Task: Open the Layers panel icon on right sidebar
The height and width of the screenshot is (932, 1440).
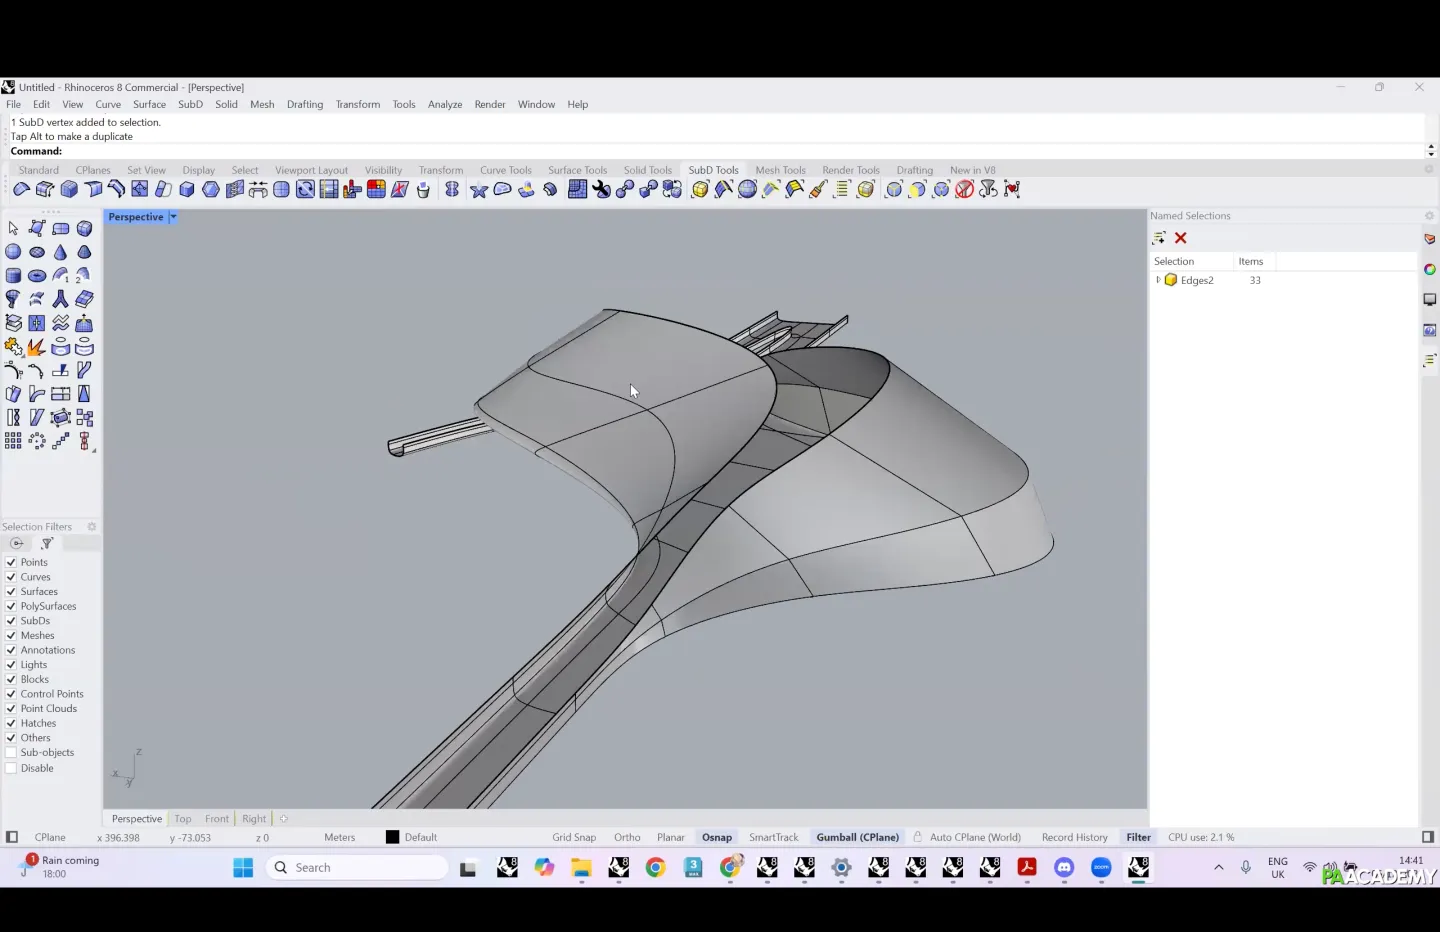Action: [x=1429, y=239]
